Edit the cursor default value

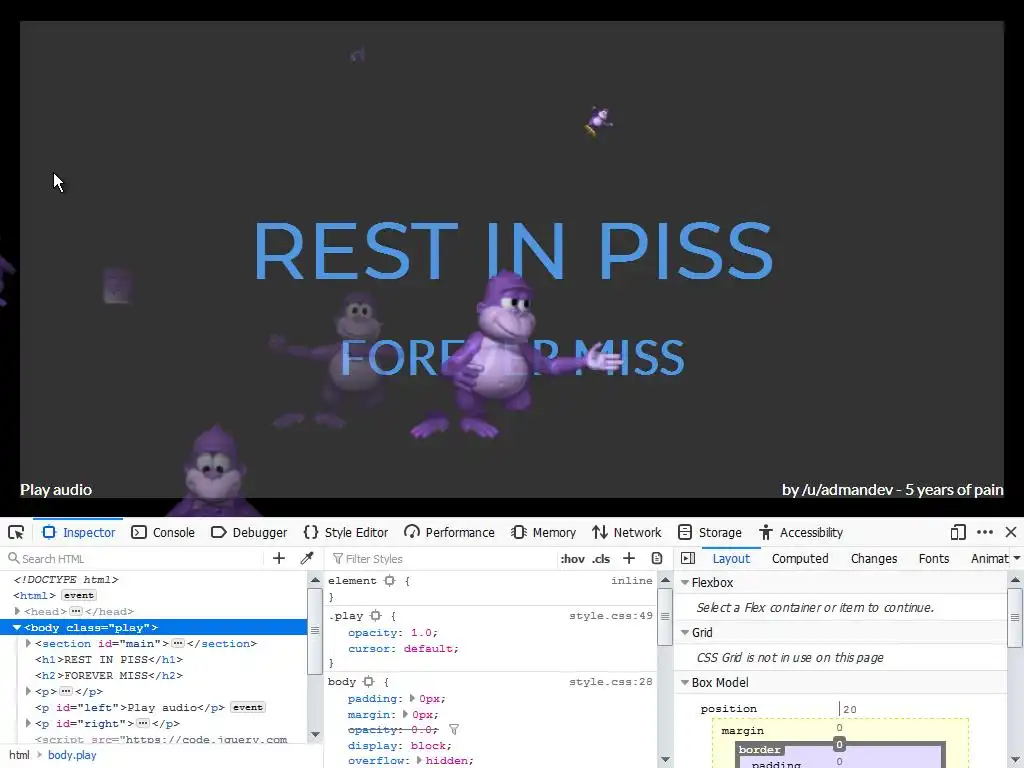pos(428,648)
